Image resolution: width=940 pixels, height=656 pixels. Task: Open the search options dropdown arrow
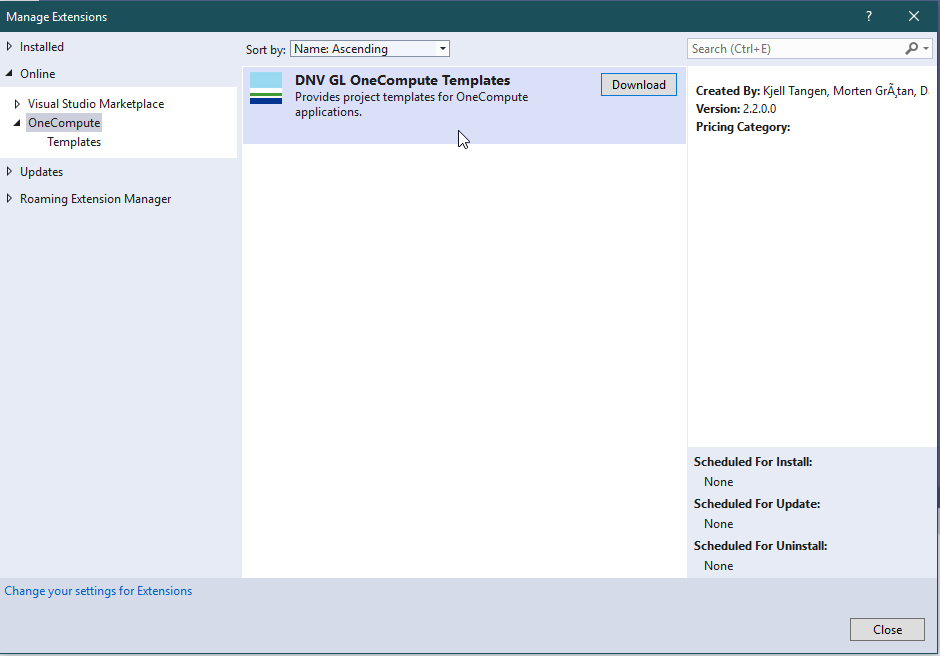pyautogui.click(x=926, y=48)
